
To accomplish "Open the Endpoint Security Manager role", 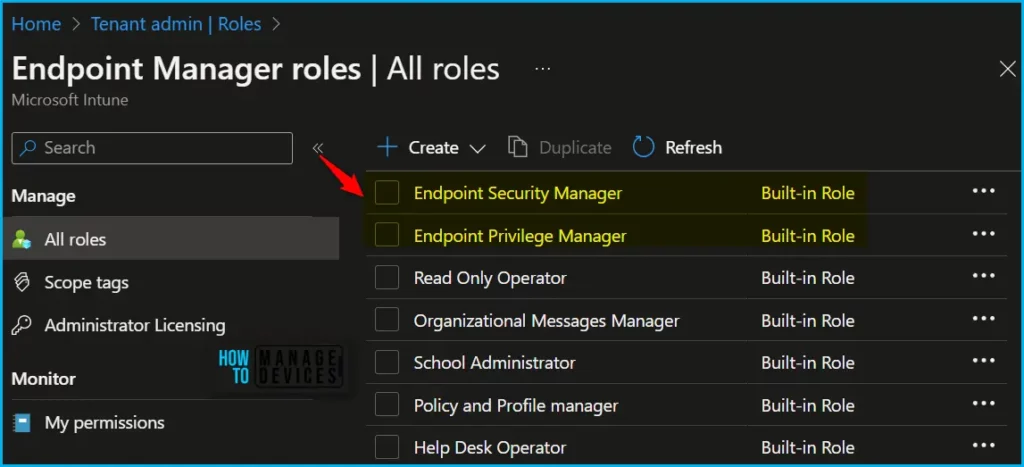I will point(518,193).
